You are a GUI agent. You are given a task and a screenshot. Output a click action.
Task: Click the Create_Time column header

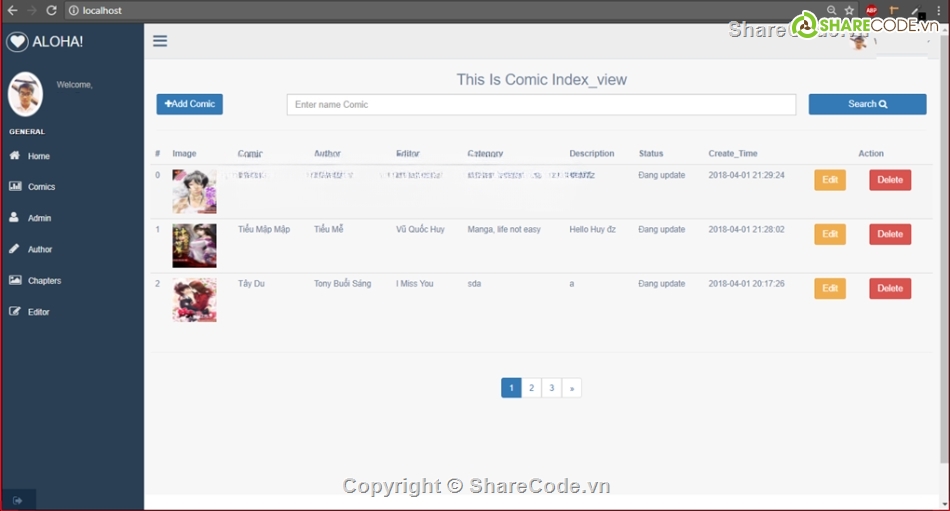[732, 153]
